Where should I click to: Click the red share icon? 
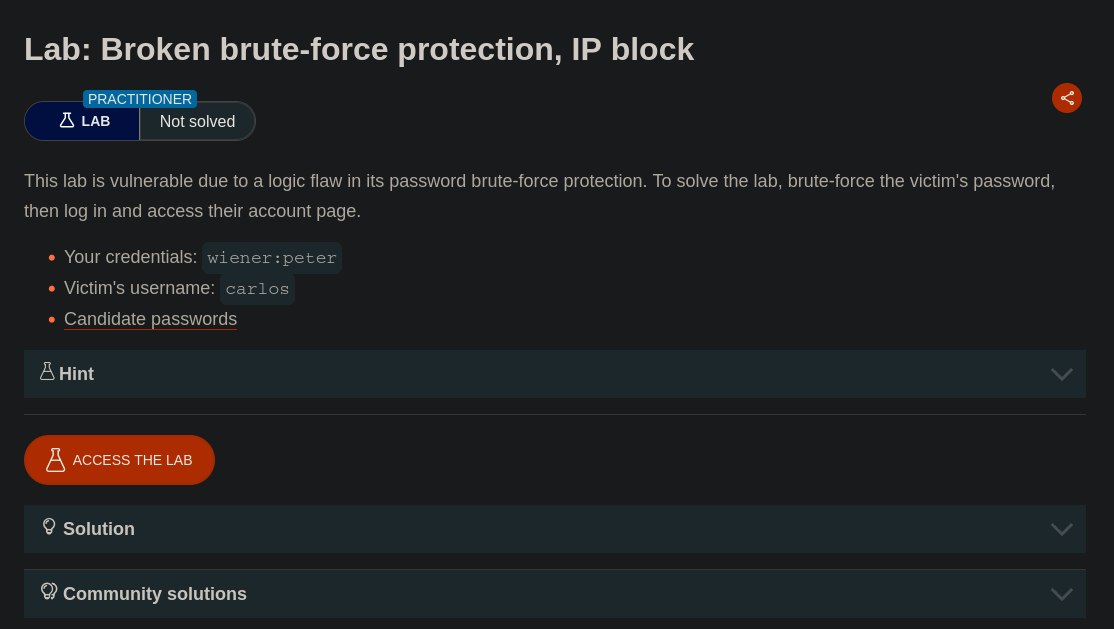tap(1067, 98)
